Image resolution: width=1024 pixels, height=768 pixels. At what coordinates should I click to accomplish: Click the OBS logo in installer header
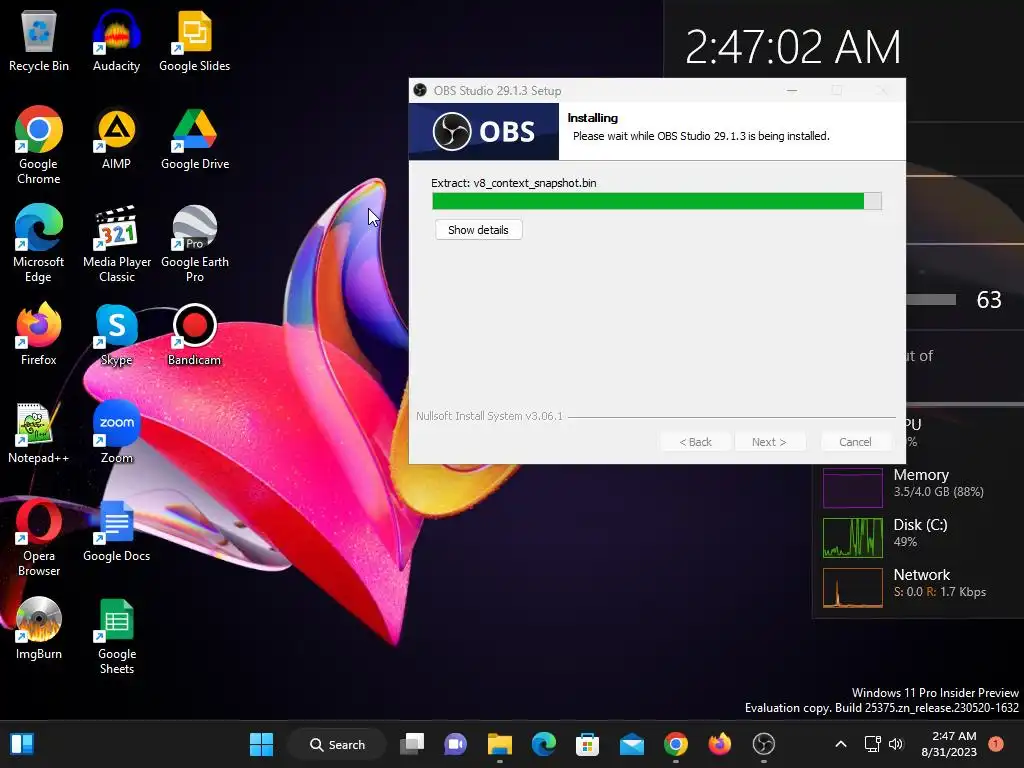484,132
